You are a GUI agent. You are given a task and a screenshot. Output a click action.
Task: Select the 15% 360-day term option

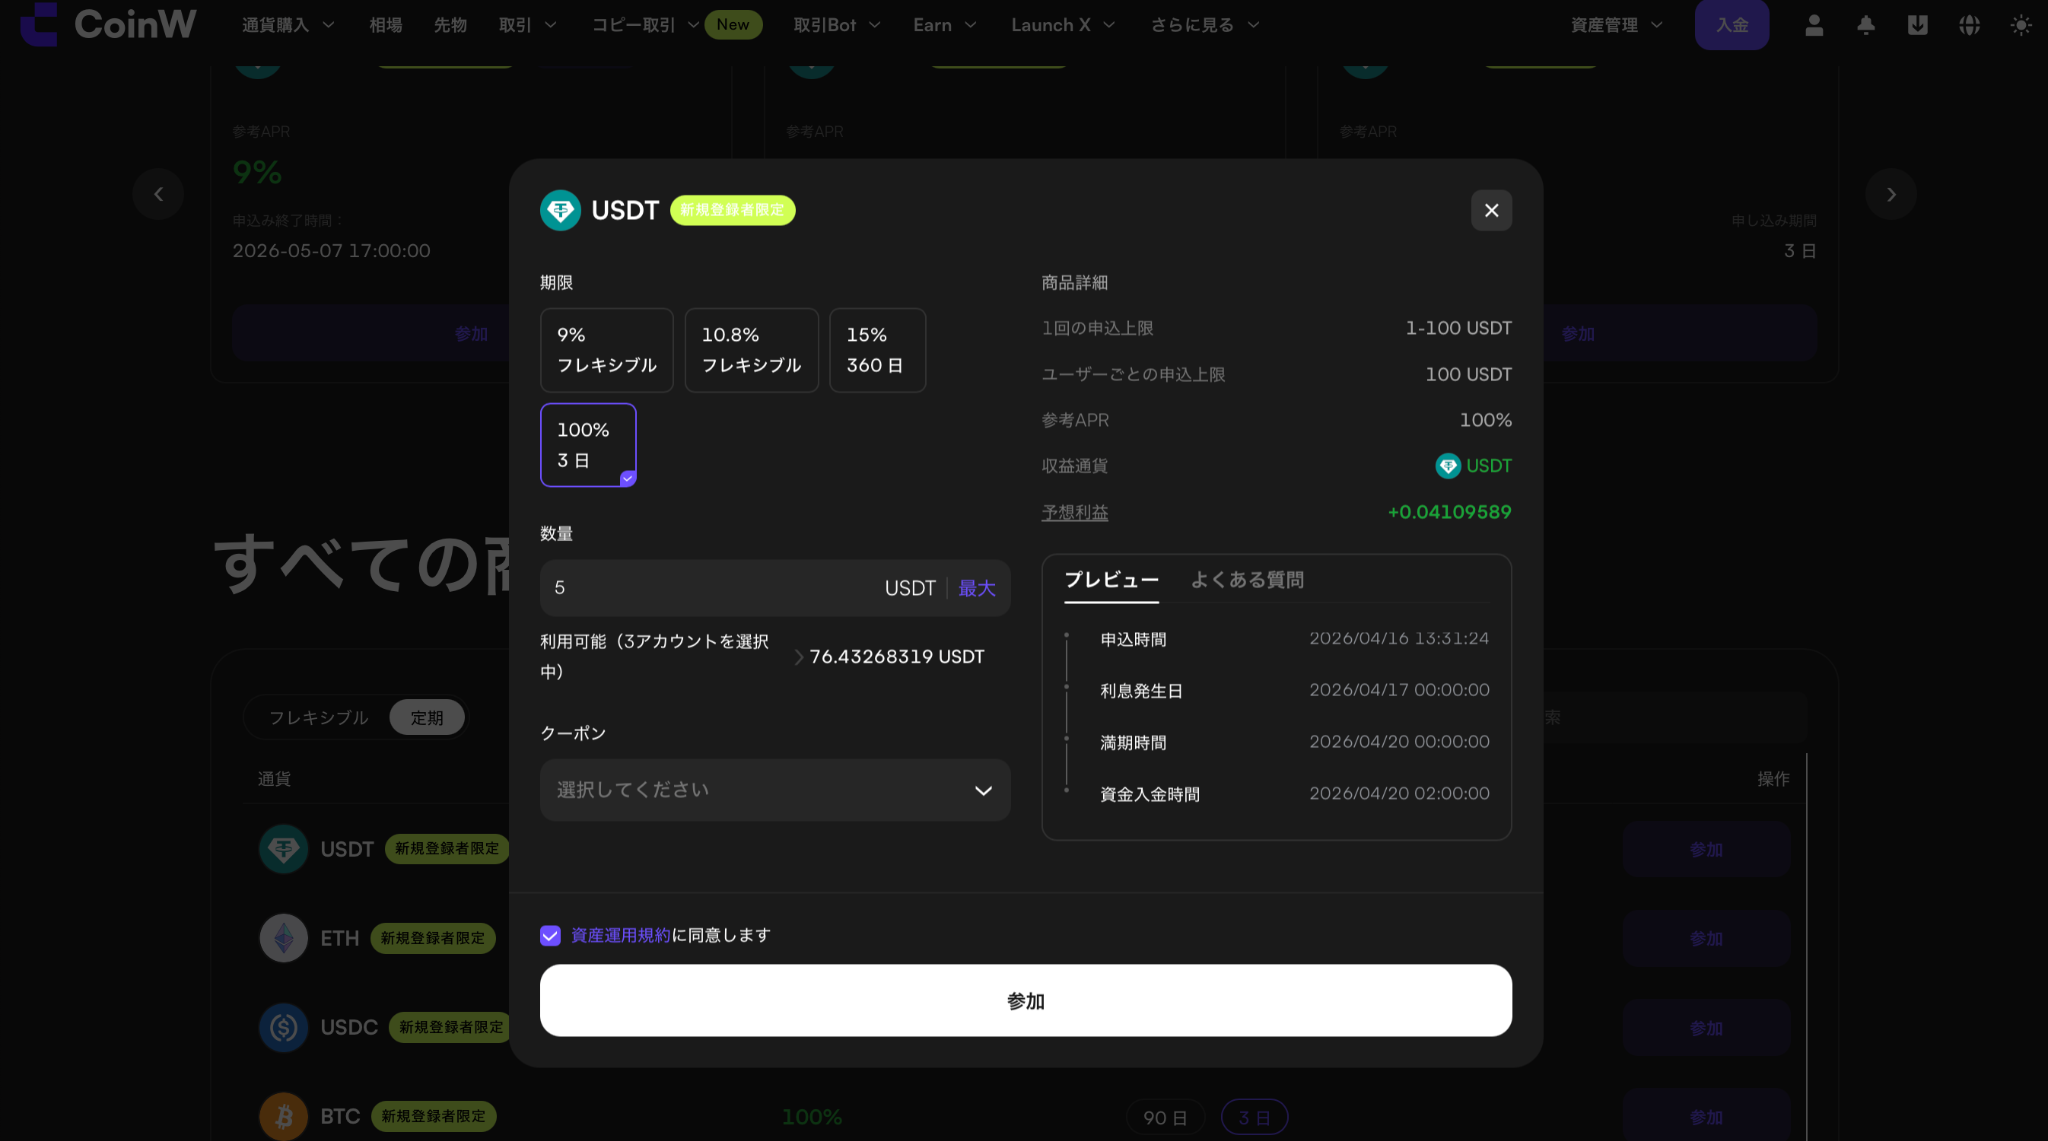pyautogui.click(x=877, y=350)
